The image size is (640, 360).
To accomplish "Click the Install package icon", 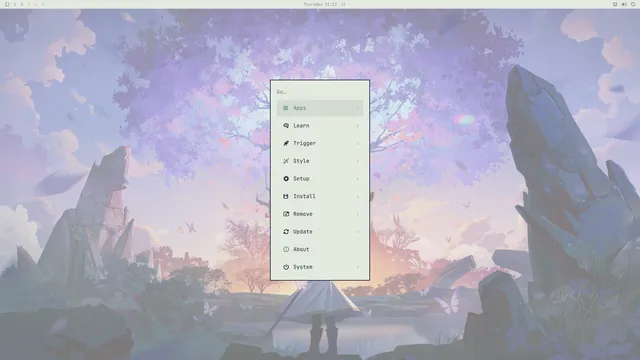I will point(286,196).
